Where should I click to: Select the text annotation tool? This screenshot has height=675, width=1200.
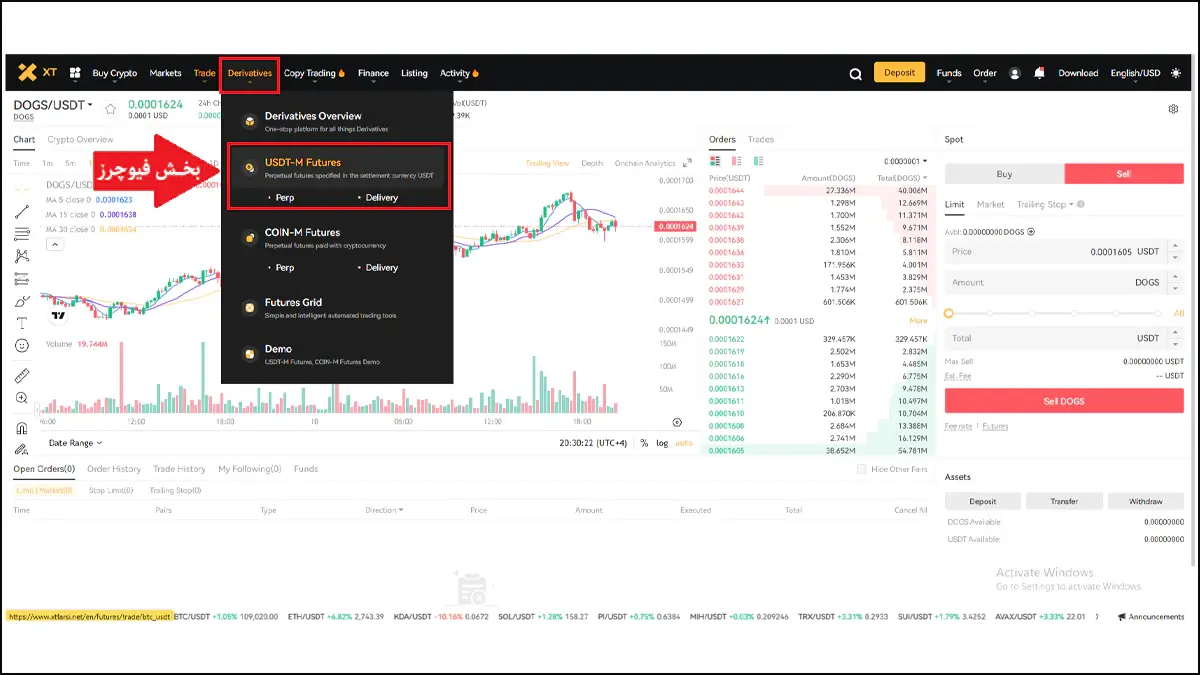point(22,323)
